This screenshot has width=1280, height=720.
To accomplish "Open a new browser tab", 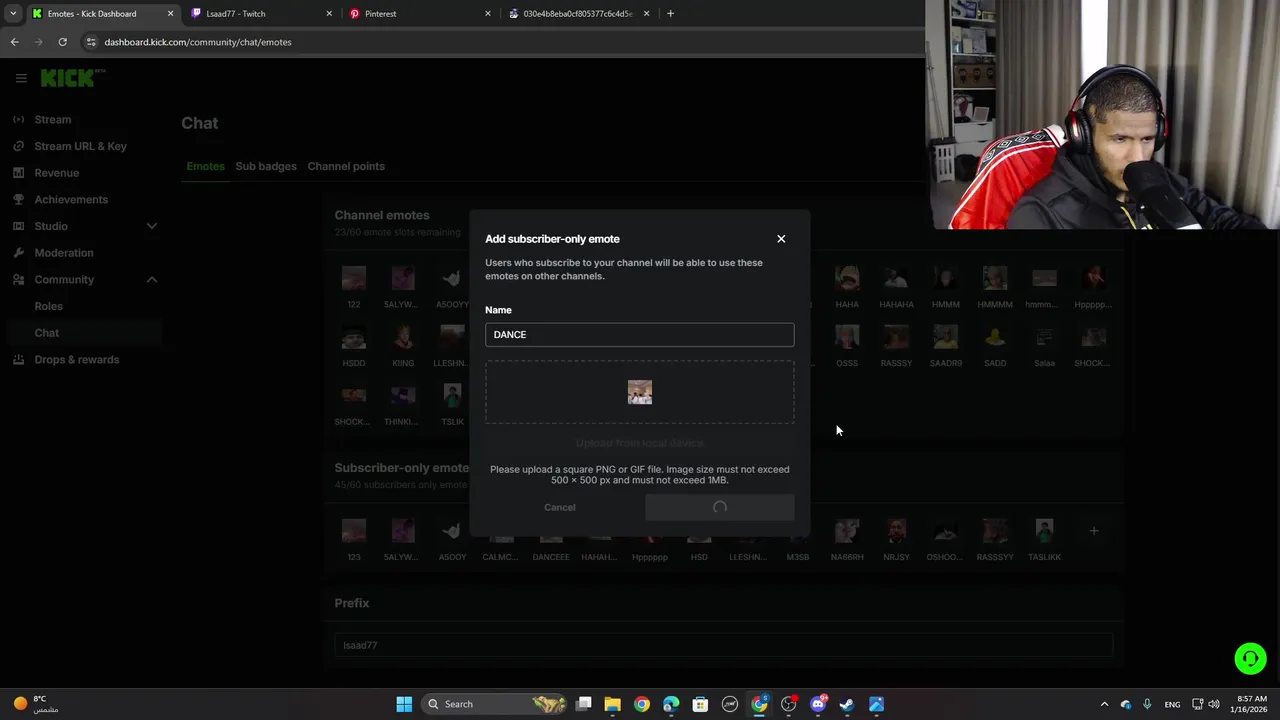I will [x=670, y=14].
